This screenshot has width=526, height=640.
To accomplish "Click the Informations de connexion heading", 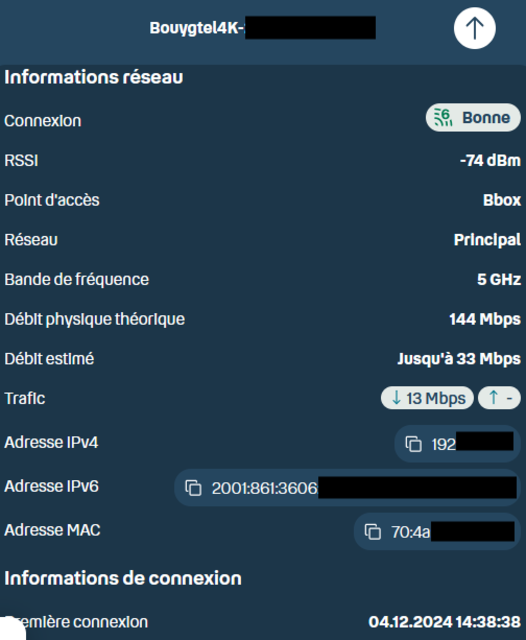I will 123,578.
